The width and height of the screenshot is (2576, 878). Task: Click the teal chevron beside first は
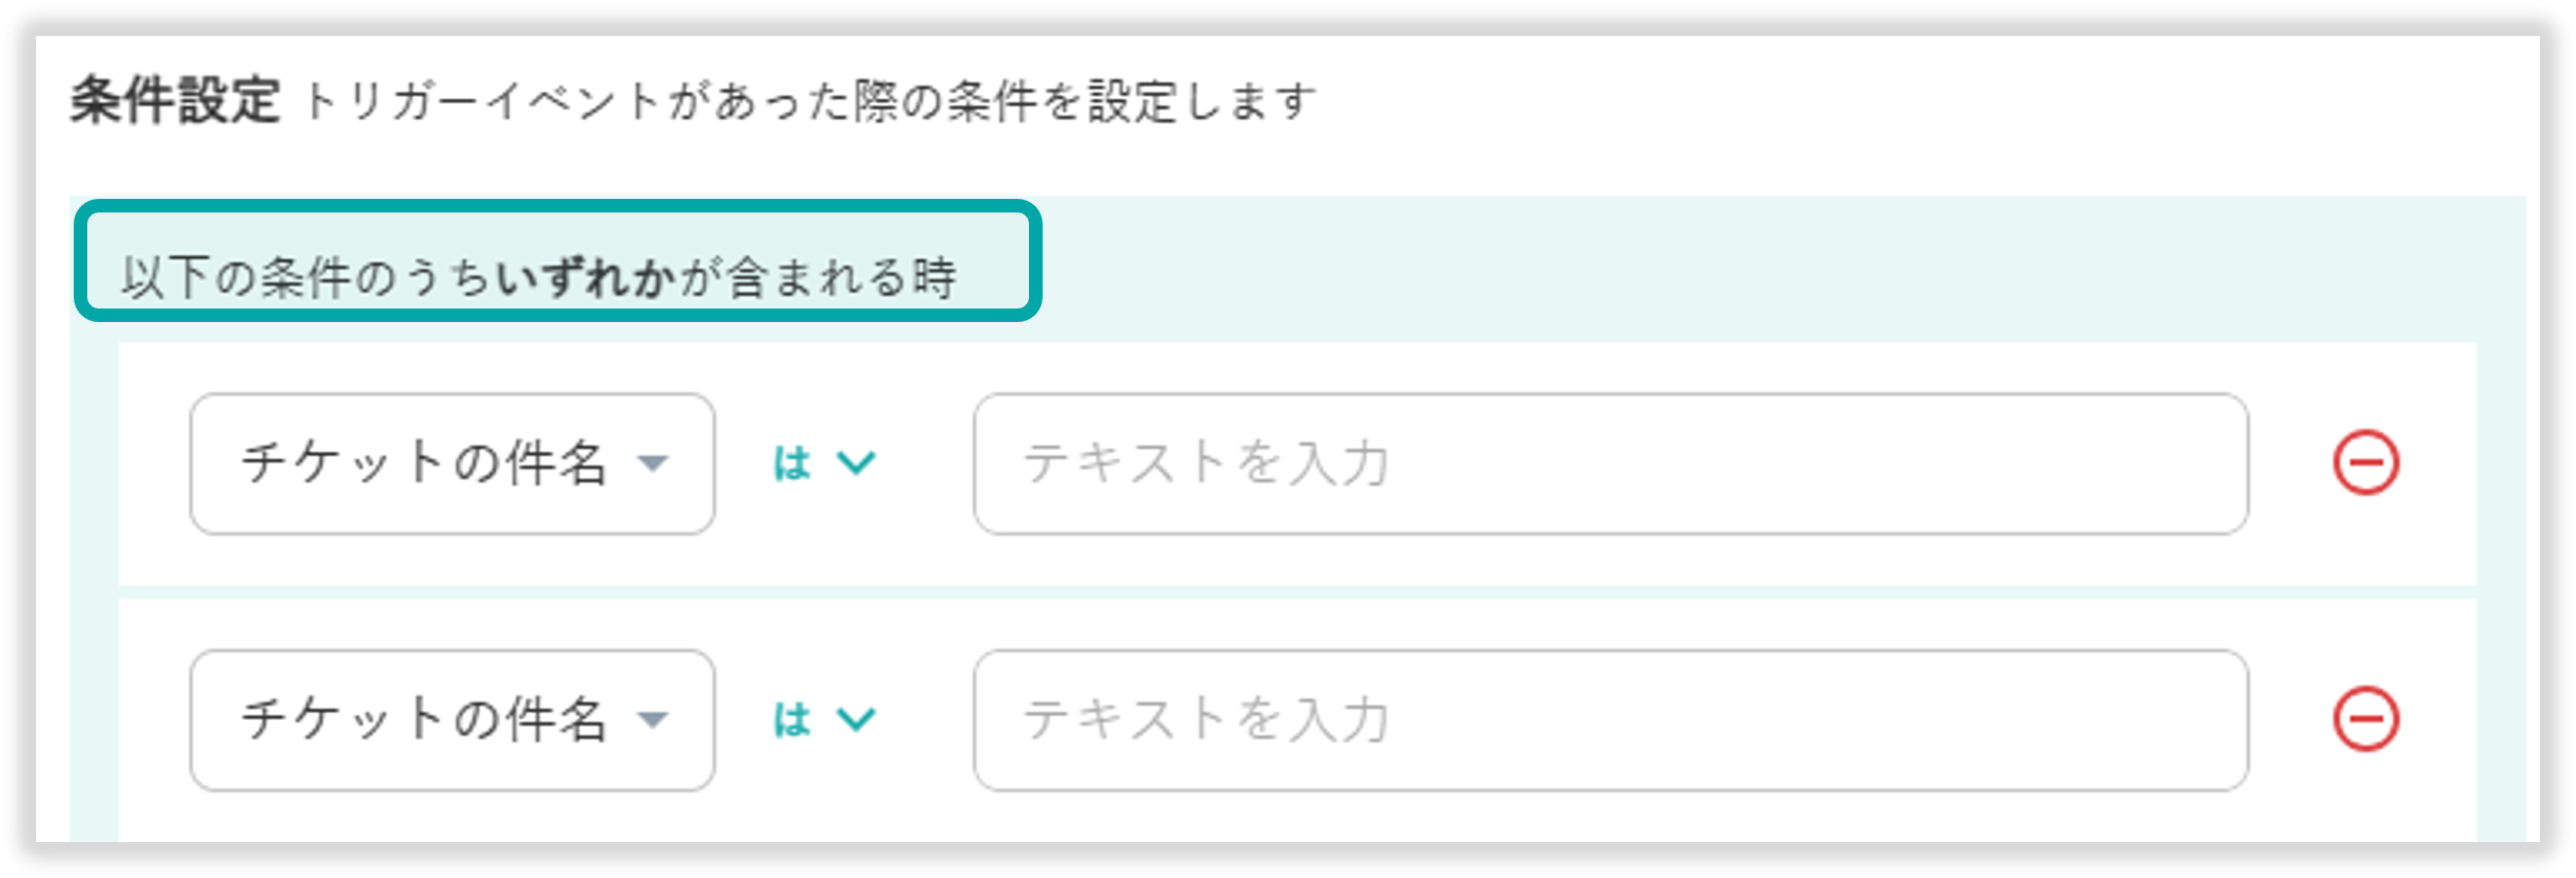(856, 463)
